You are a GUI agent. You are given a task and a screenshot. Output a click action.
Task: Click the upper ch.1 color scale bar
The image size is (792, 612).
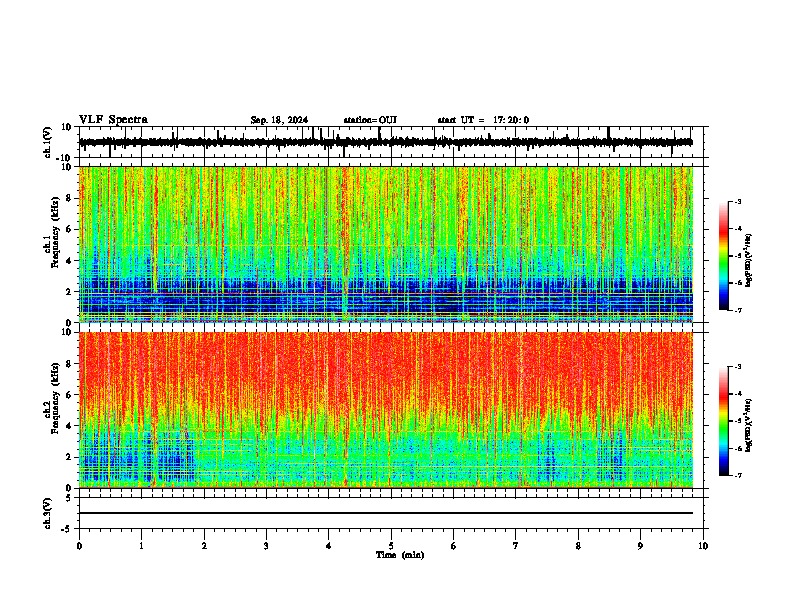(x=724, y=256)
